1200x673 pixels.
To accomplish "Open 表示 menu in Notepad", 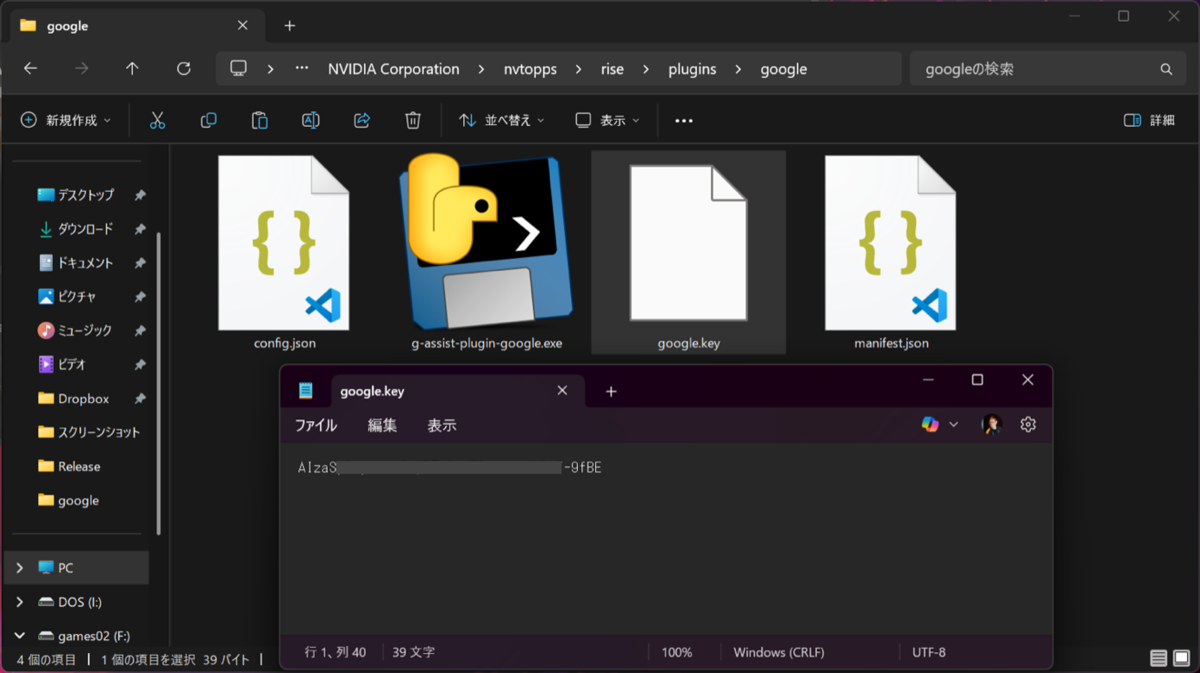I will pyautogui.click(x=442, y=425).
